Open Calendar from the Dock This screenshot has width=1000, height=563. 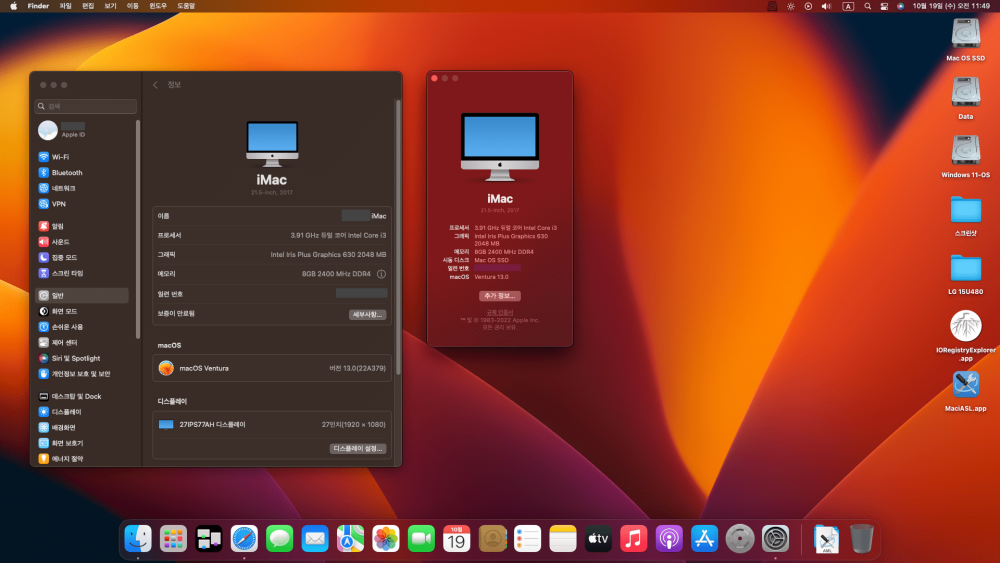click(457, 539)
